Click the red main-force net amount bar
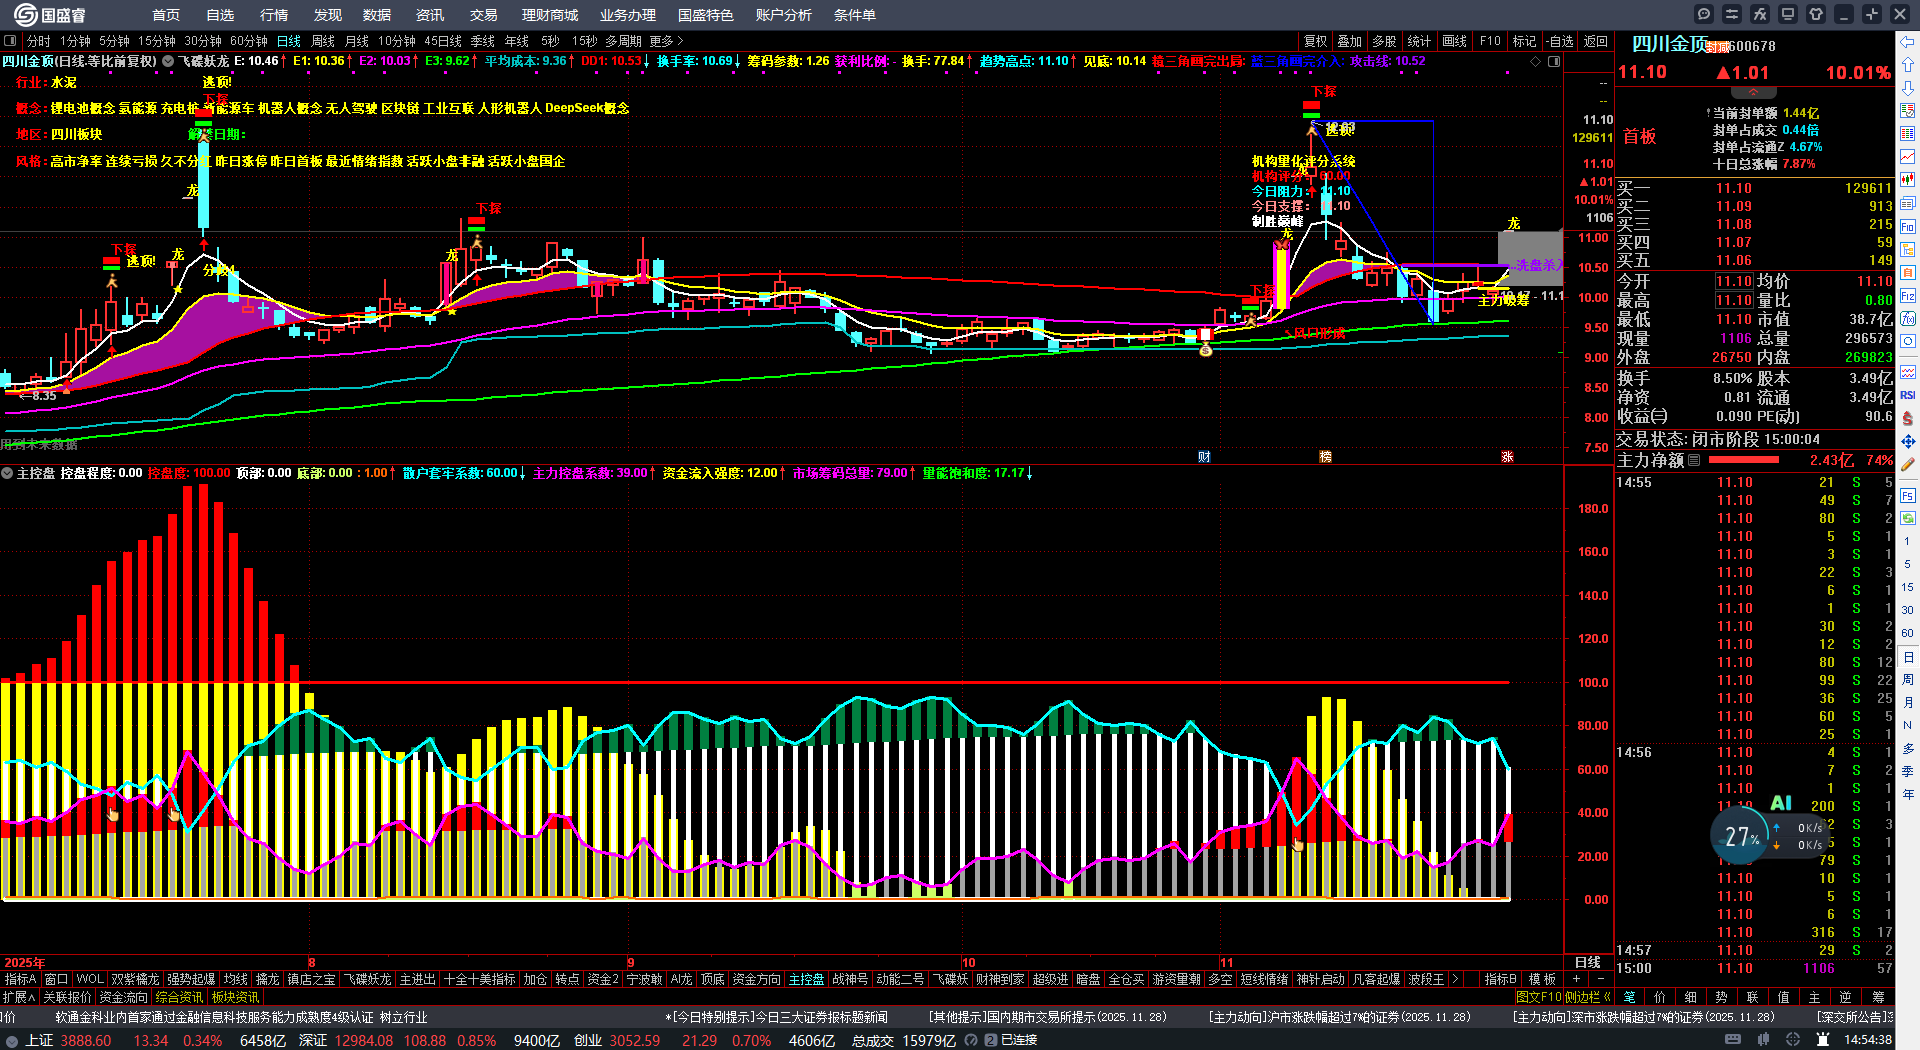This screenshot has height=1050, width=1920. 1744,460
